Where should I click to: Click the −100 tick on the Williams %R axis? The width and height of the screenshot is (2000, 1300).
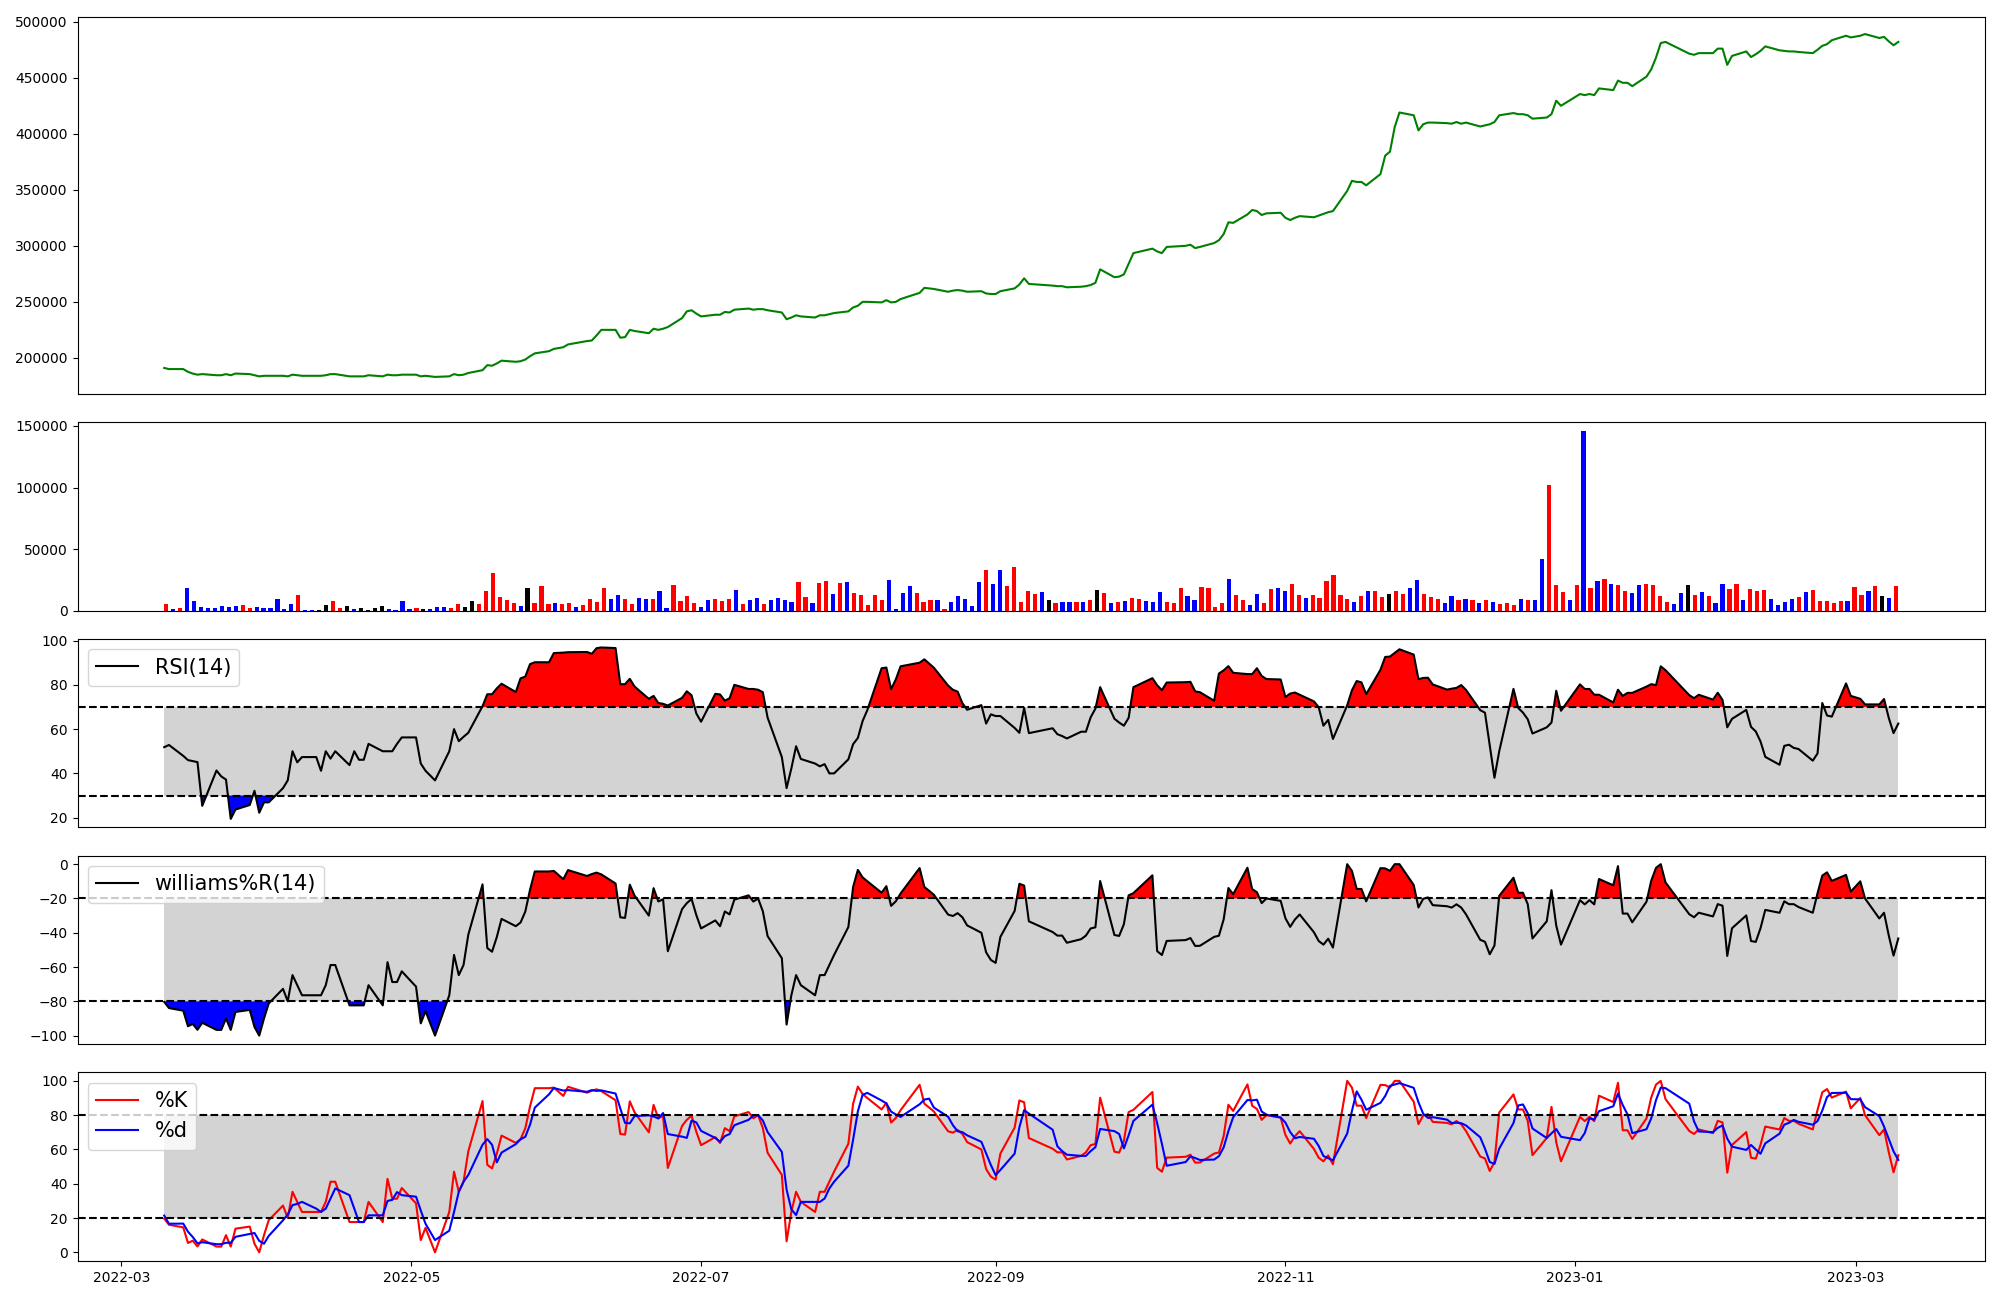tap(48, 1036)
